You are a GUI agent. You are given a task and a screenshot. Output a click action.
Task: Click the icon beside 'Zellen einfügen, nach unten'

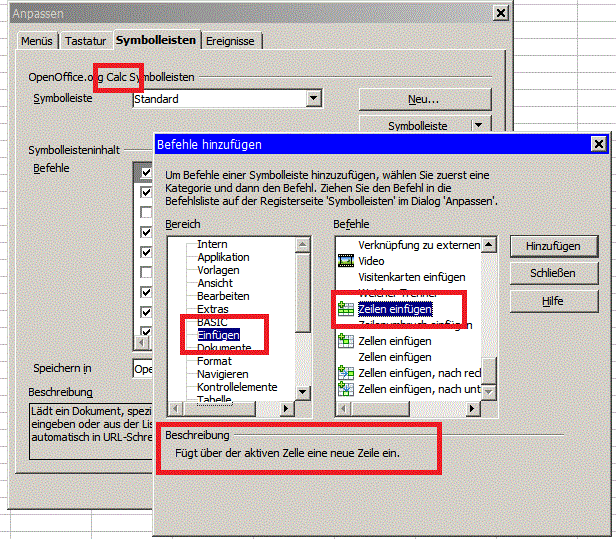point(347,389)
